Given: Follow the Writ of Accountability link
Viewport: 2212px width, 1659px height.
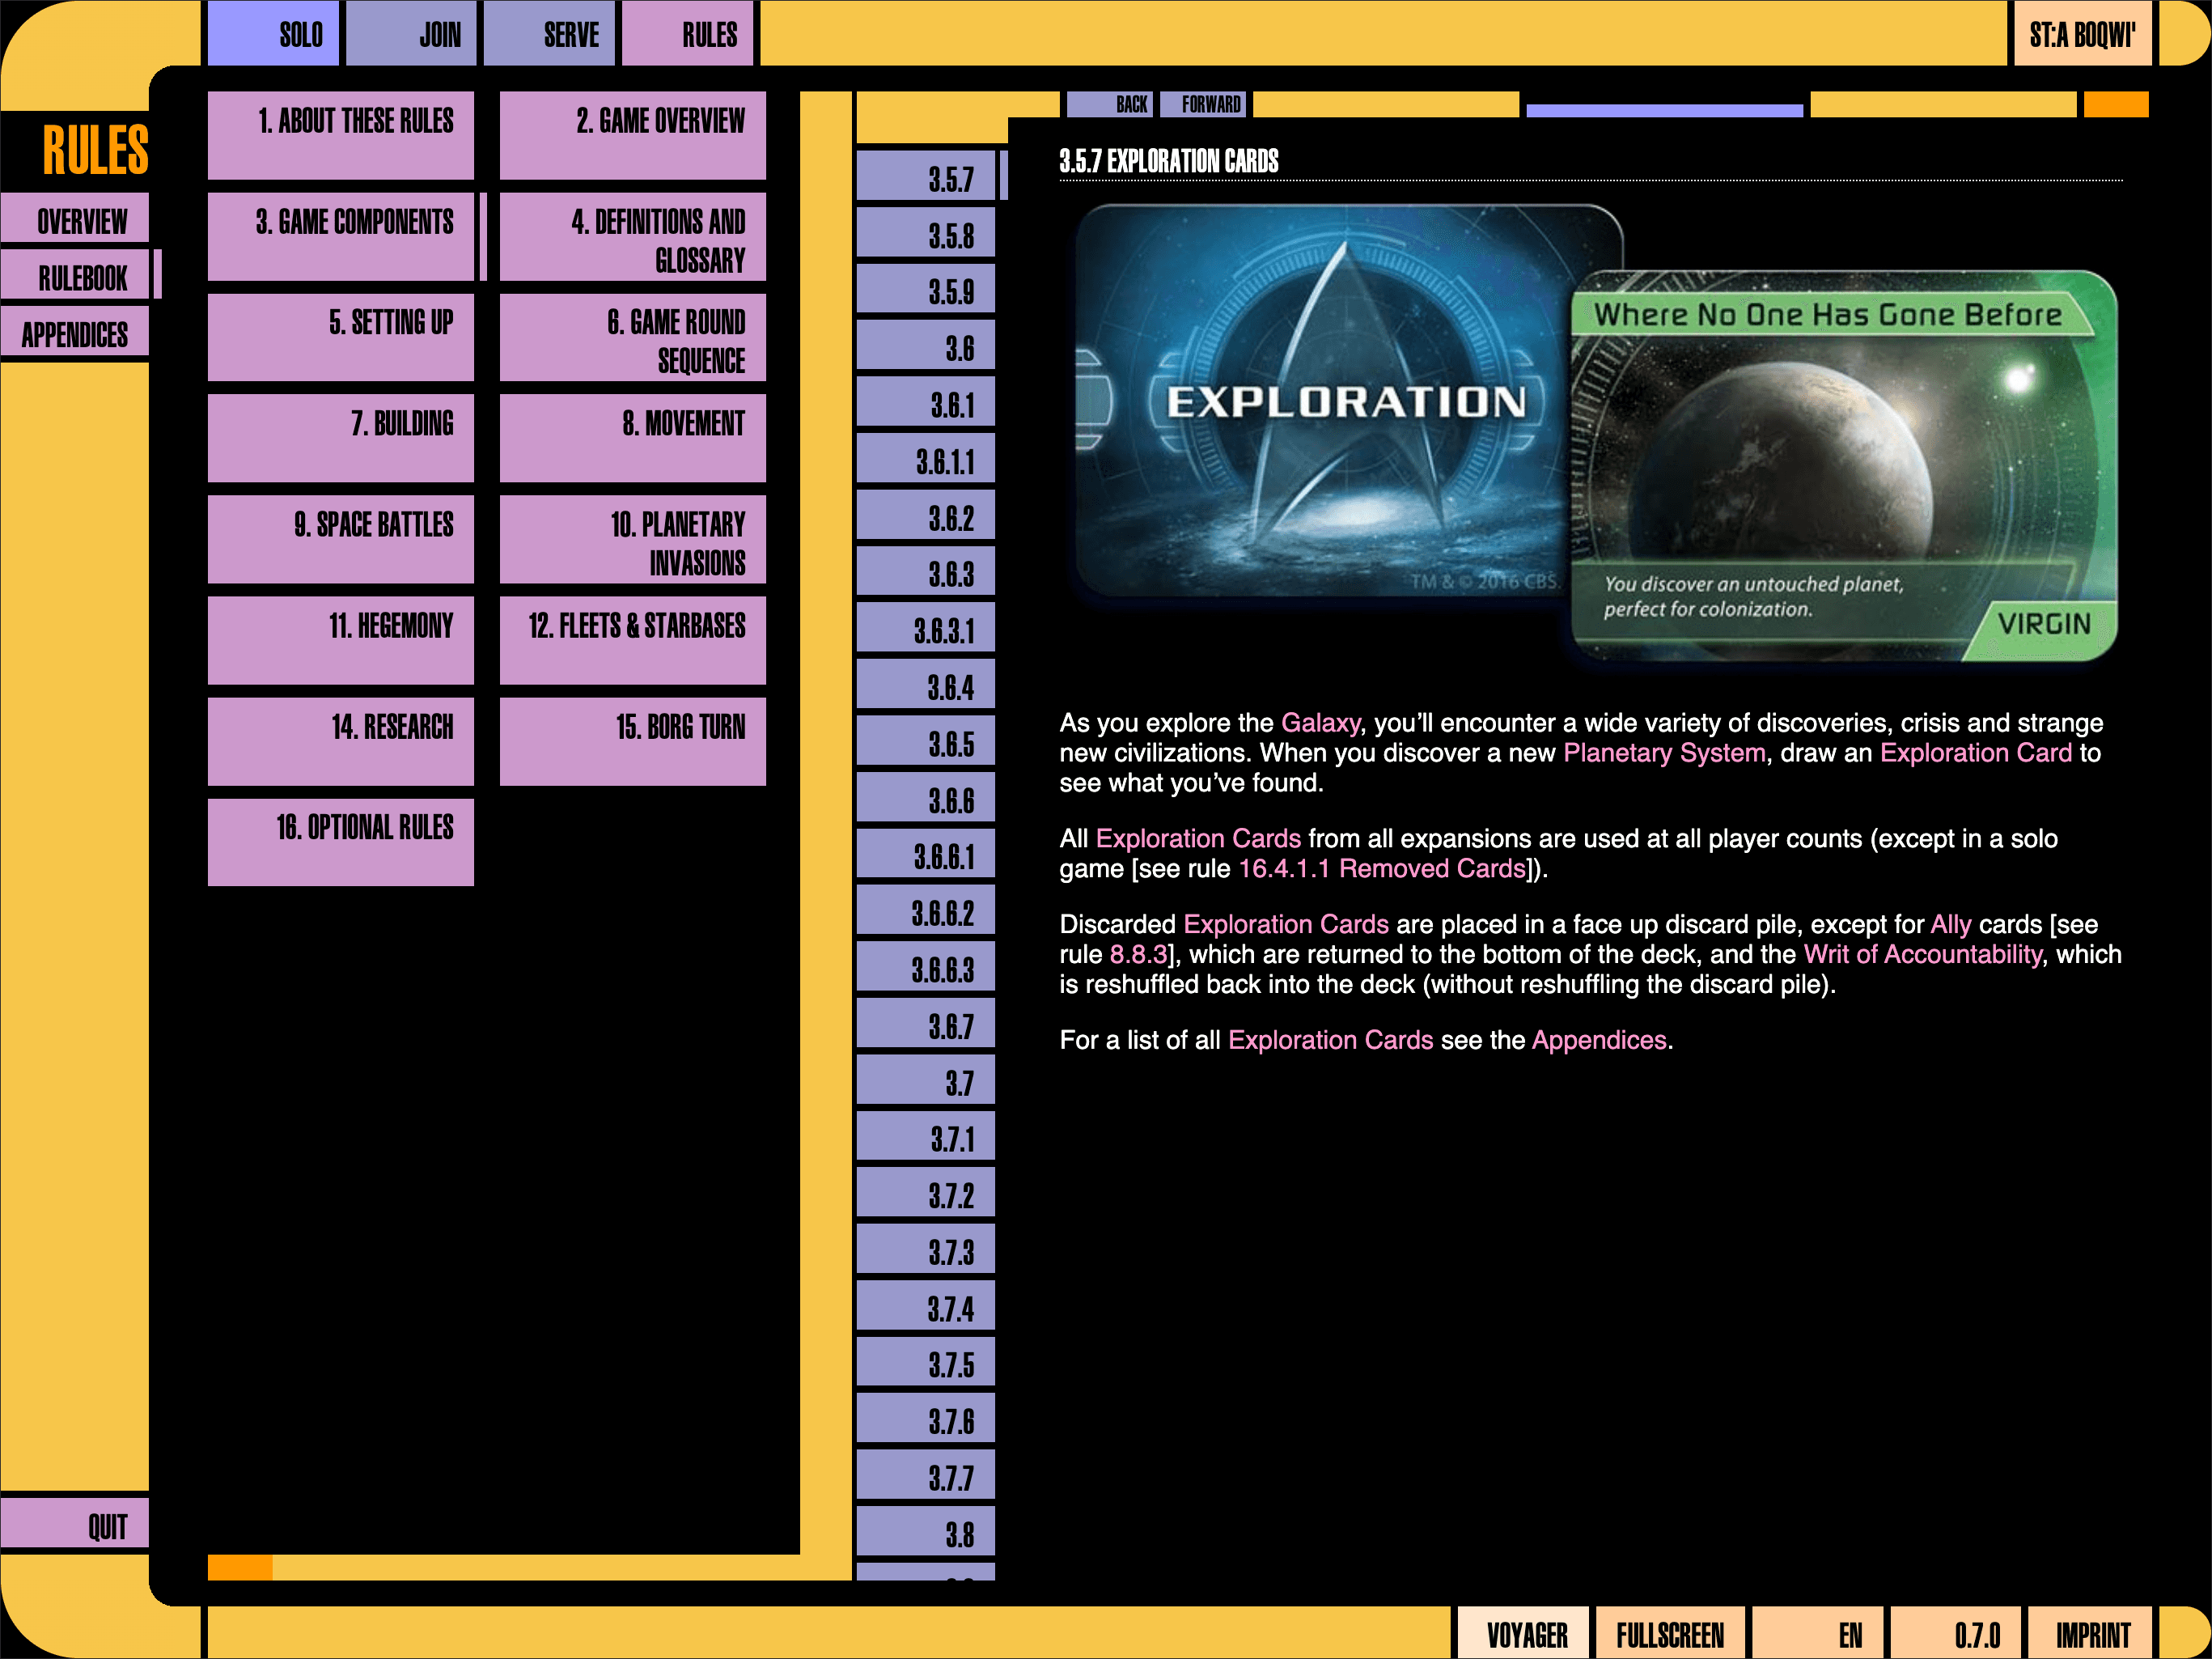Looking at the screenshot, I should (x=1922, y=954).
